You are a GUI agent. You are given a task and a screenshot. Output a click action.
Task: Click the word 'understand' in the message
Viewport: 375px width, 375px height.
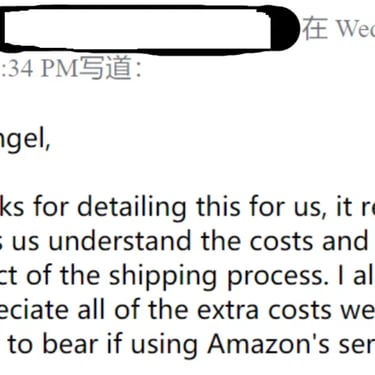coord(120,241)
